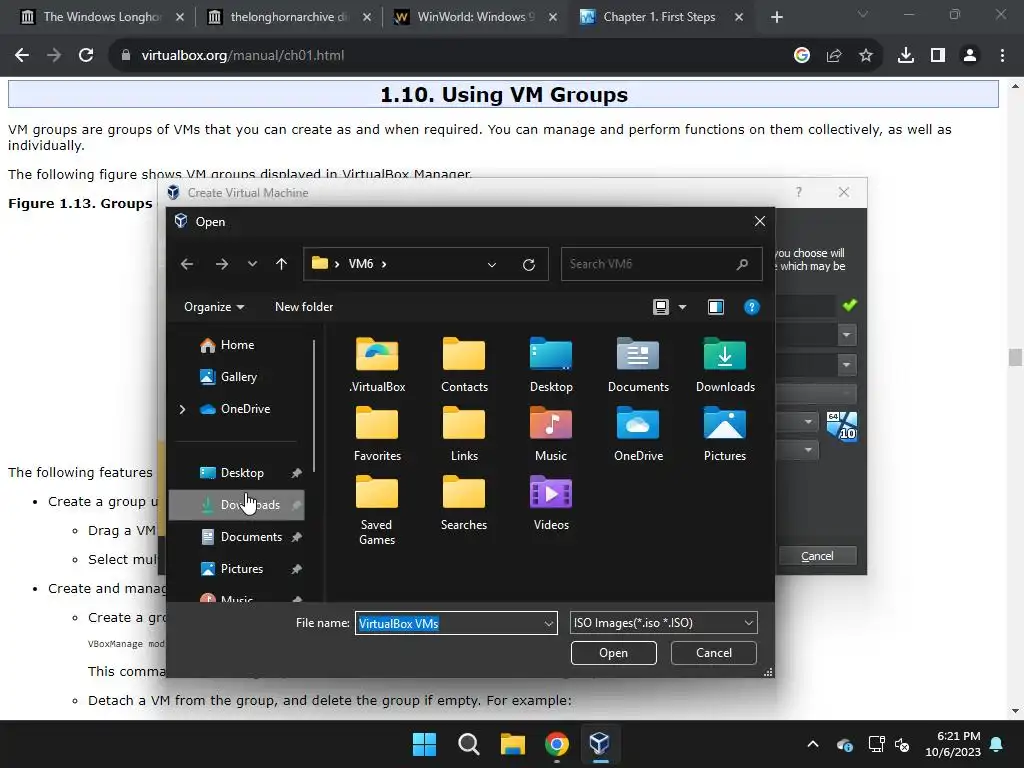The width and height of the screenshot is (1024, 768).
Task: Select the Videos folder
Action: [x=551, y=504]
